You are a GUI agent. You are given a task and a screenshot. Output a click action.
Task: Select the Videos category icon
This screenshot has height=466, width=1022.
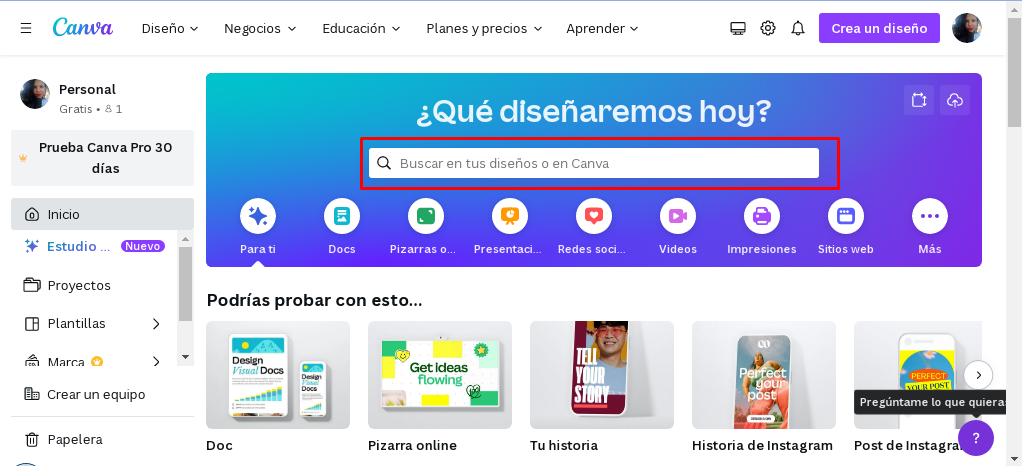point(678,216)
